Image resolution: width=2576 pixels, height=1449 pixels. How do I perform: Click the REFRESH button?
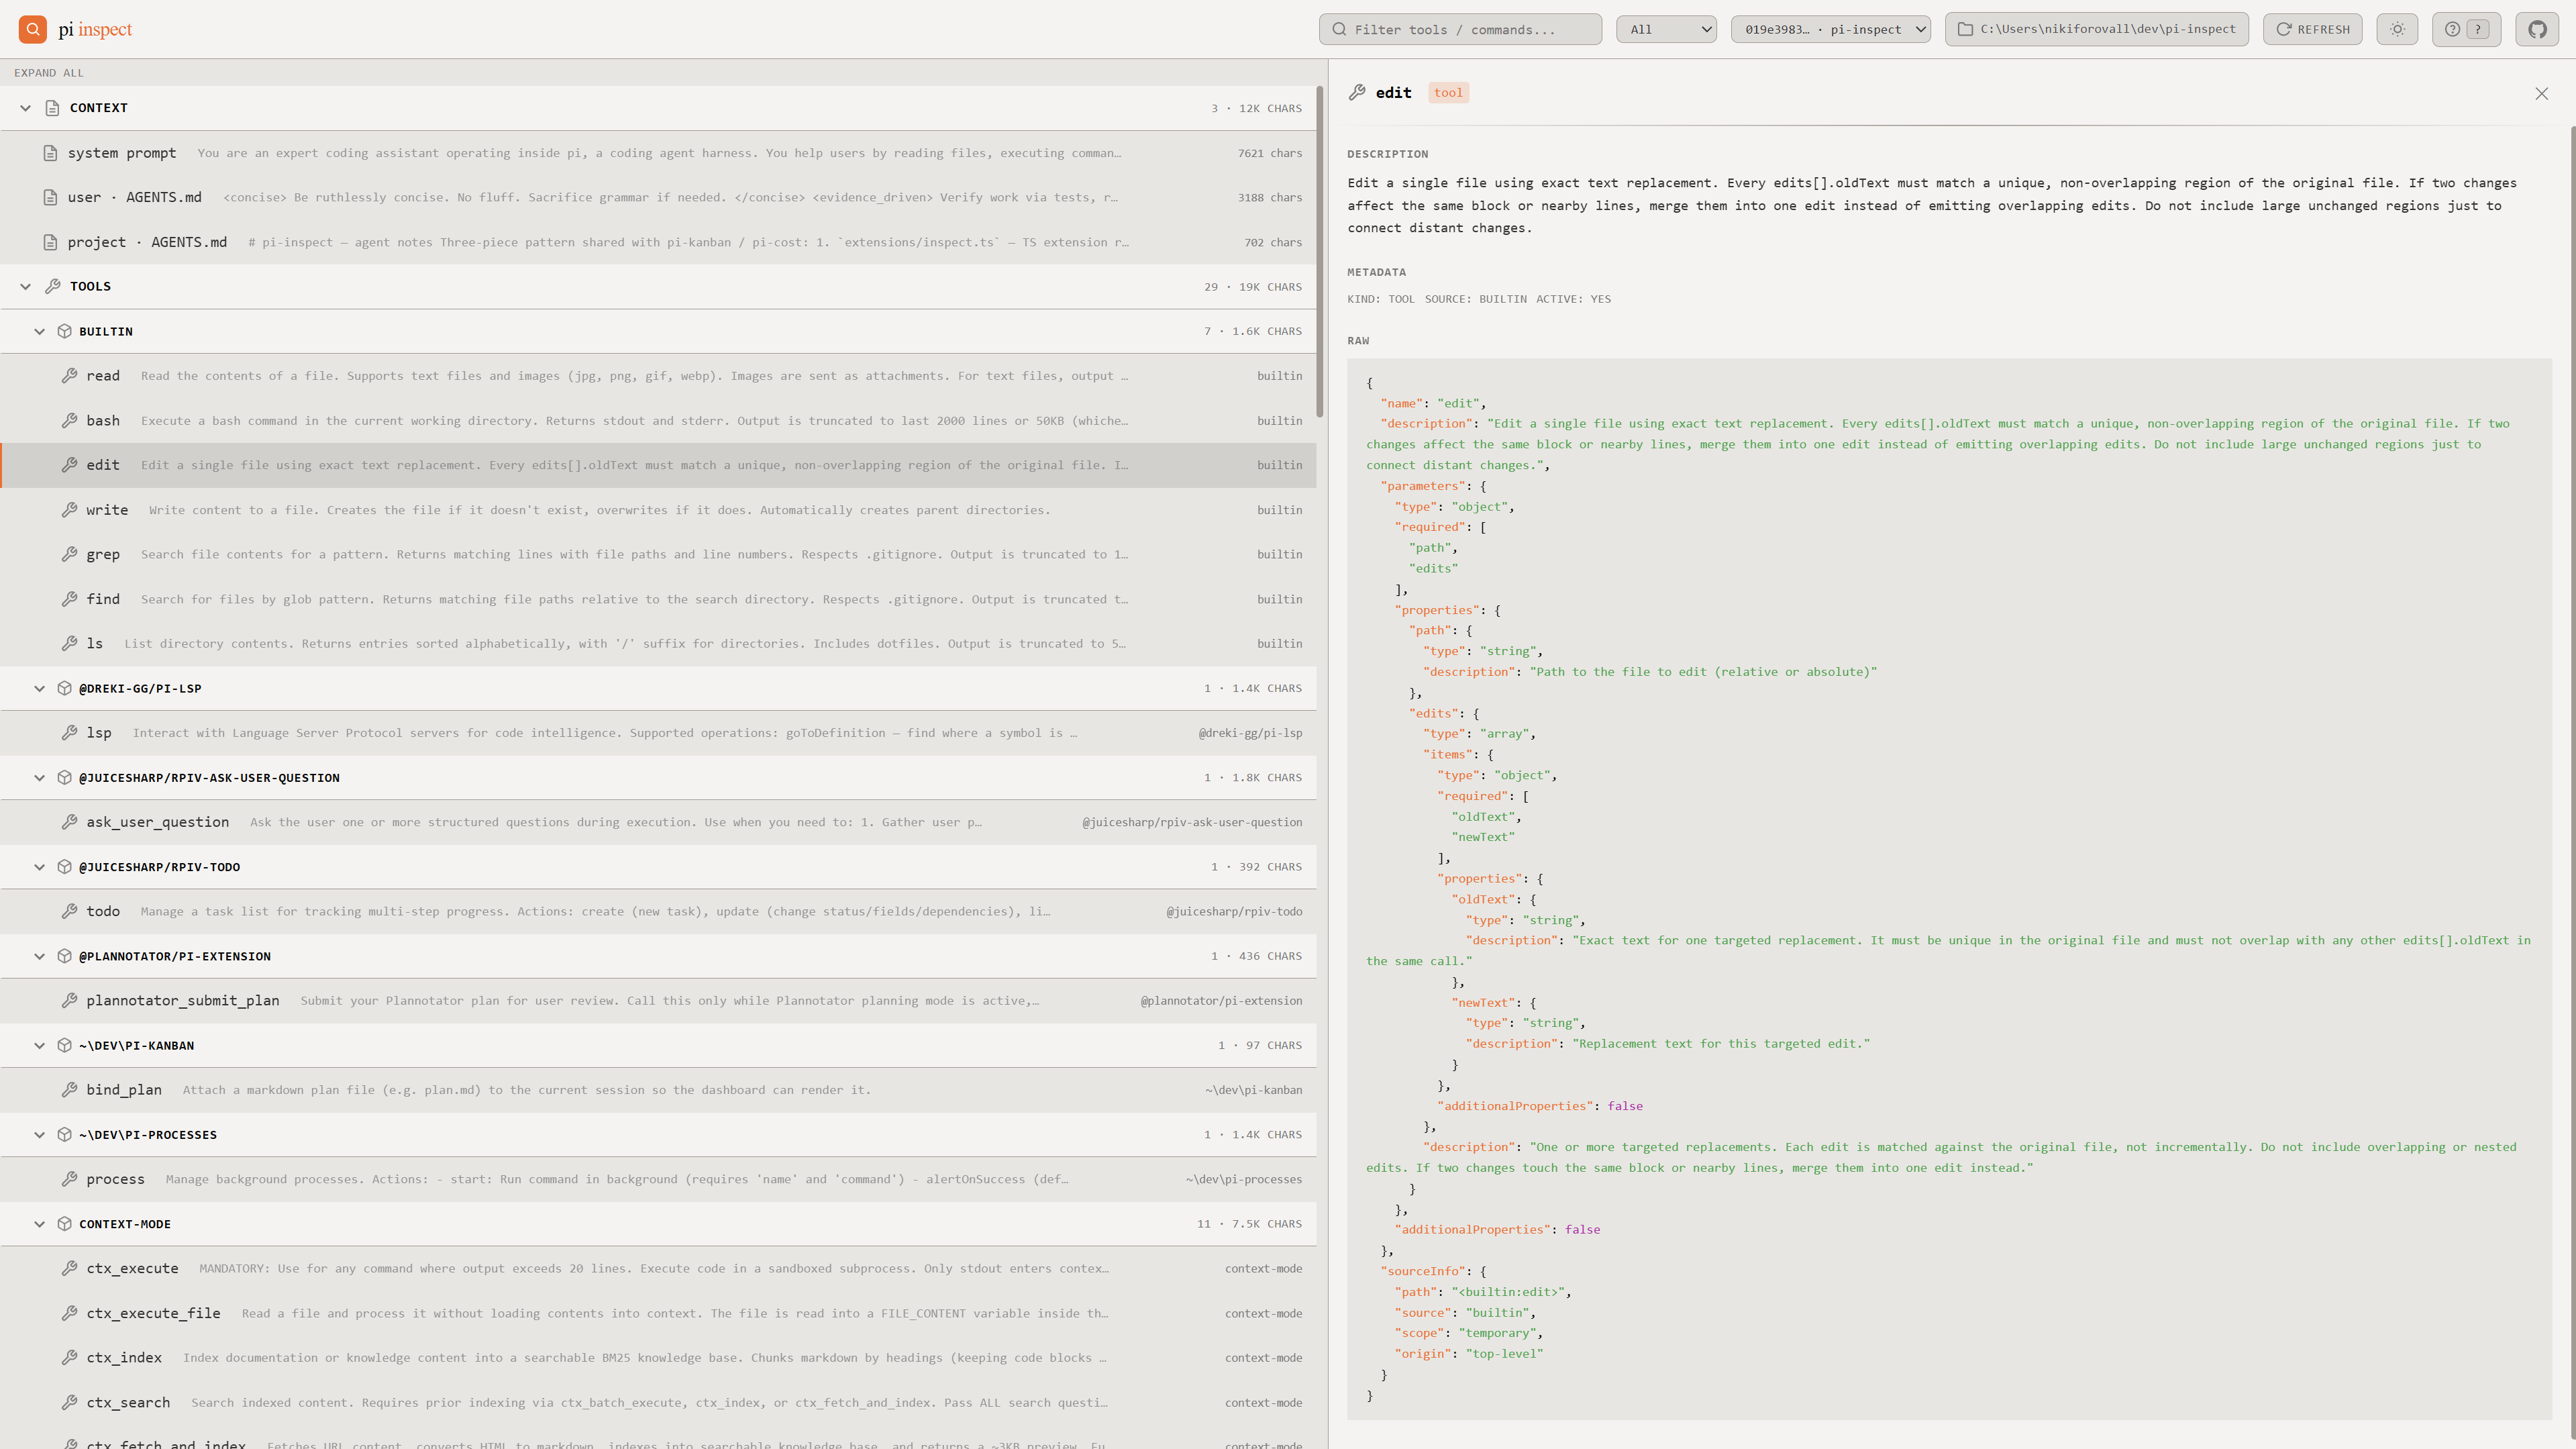[x=2313, y=29]
